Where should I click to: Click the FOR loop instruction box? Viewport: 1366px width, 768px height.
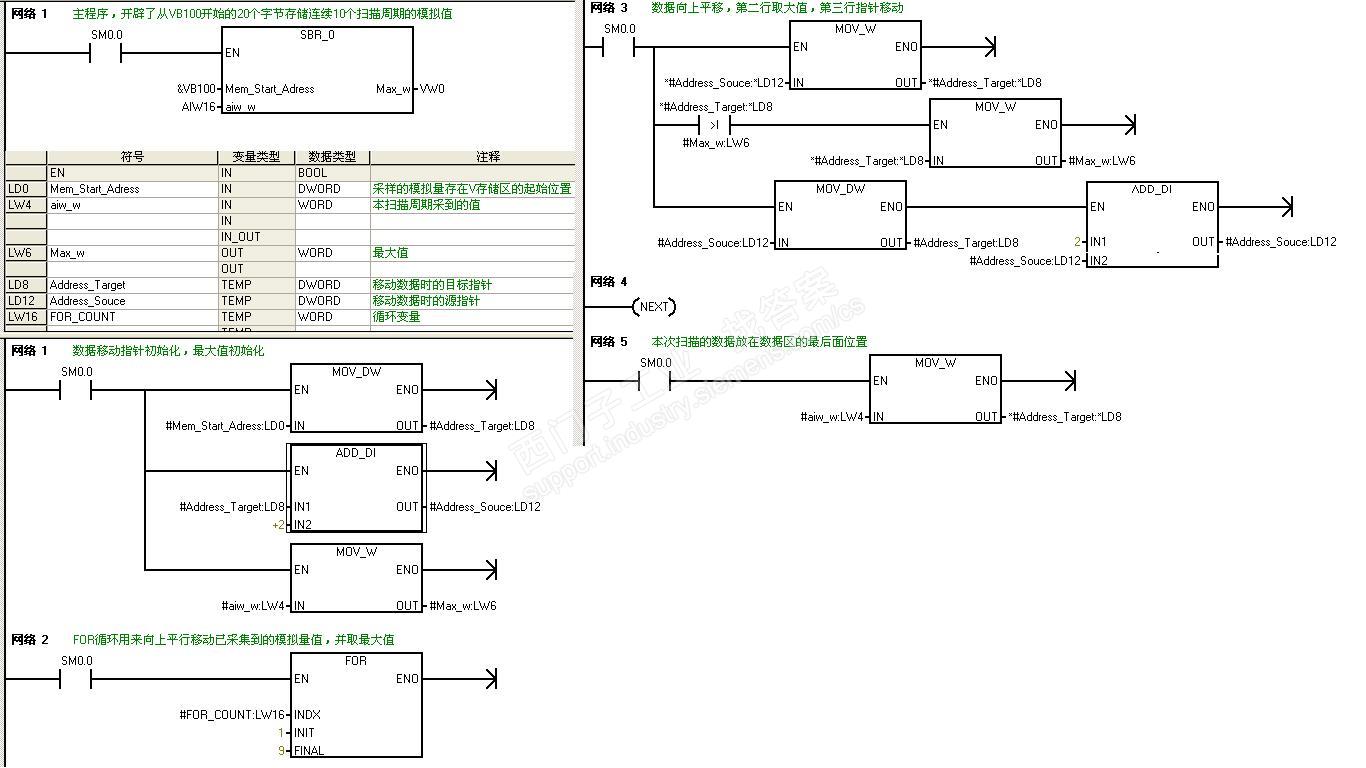356,705
